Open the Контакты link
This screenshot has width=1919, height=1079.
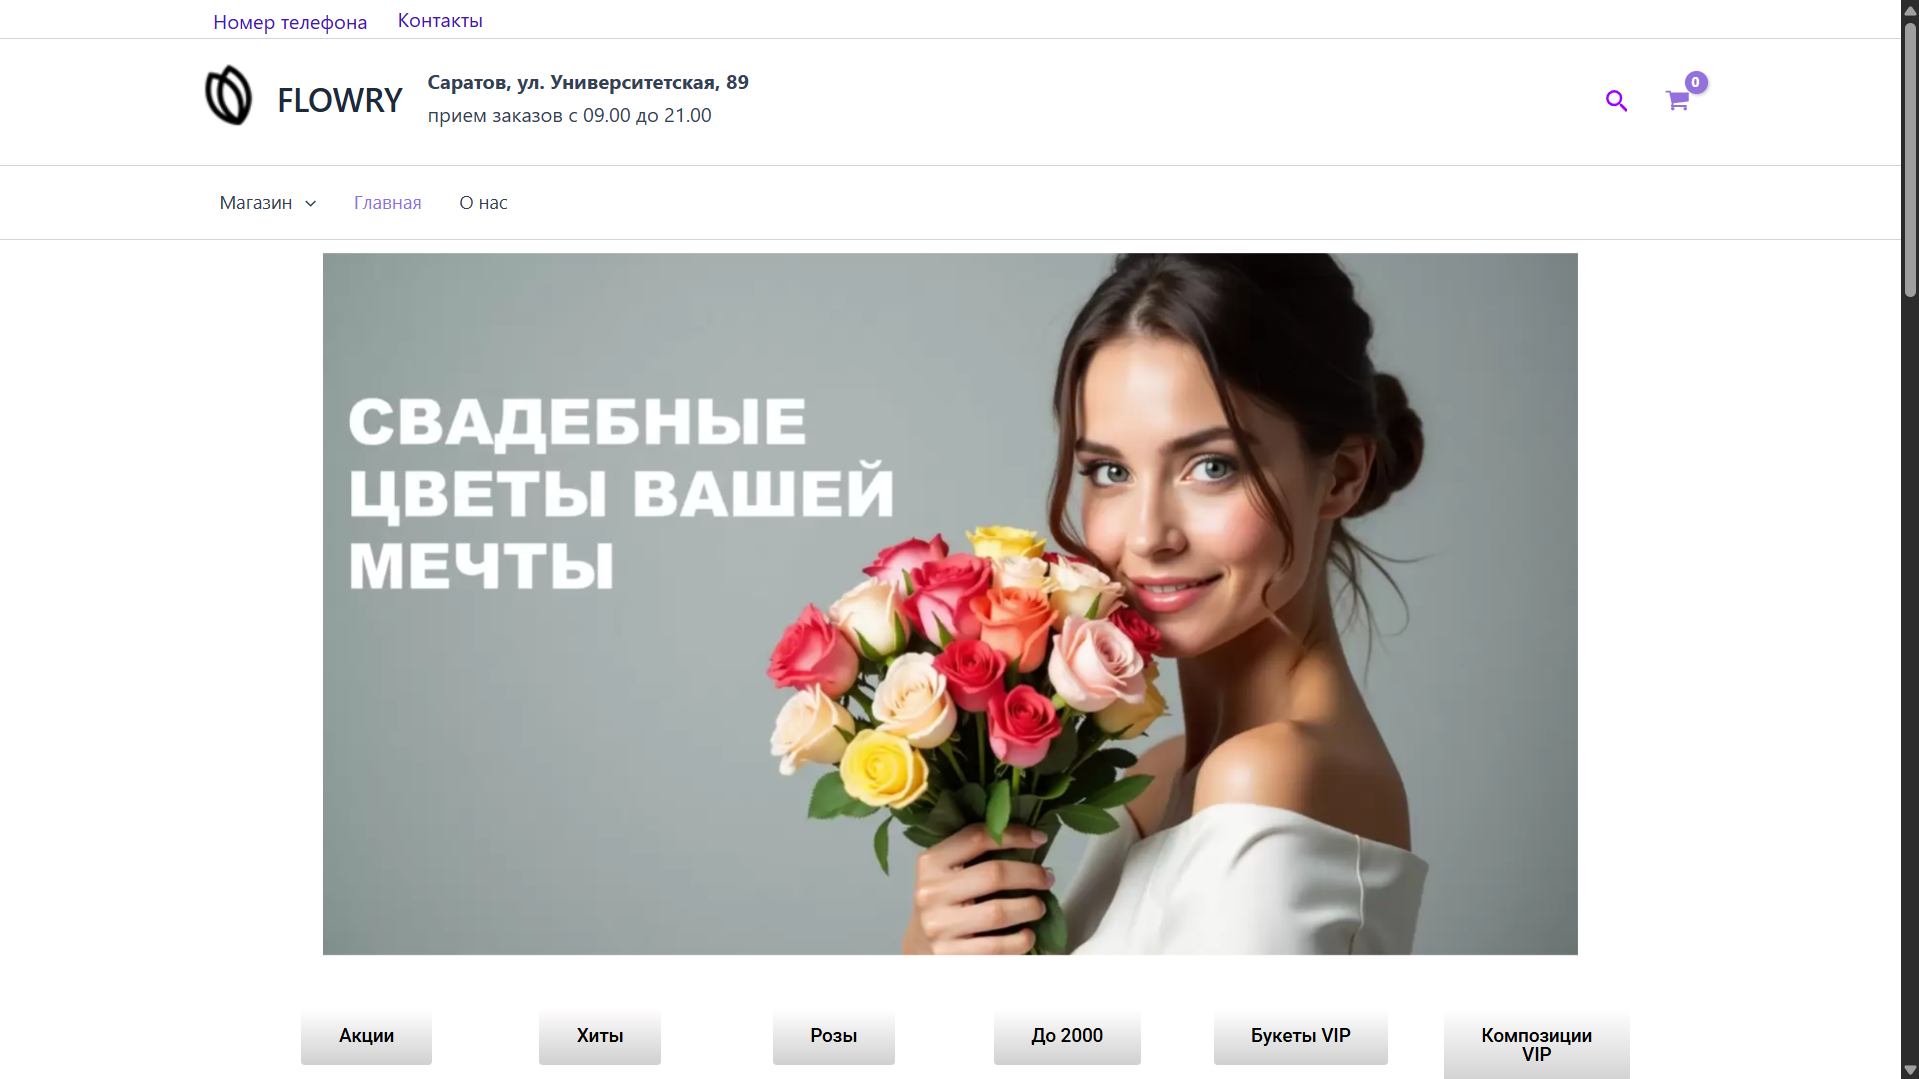[440, 21]
